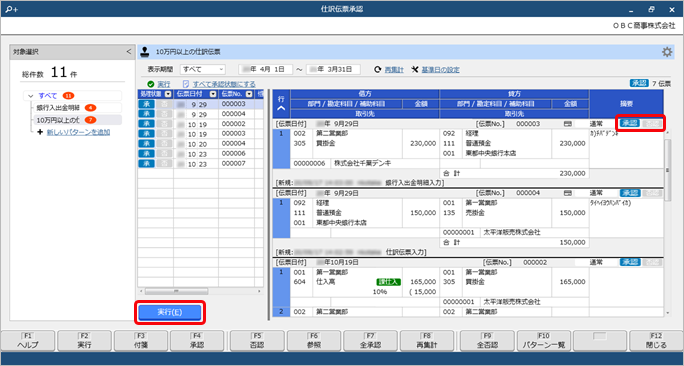
Task: Toggle 否 for the 9/29 000004 row
Action: pyautogui.click(x=164, y=114)
